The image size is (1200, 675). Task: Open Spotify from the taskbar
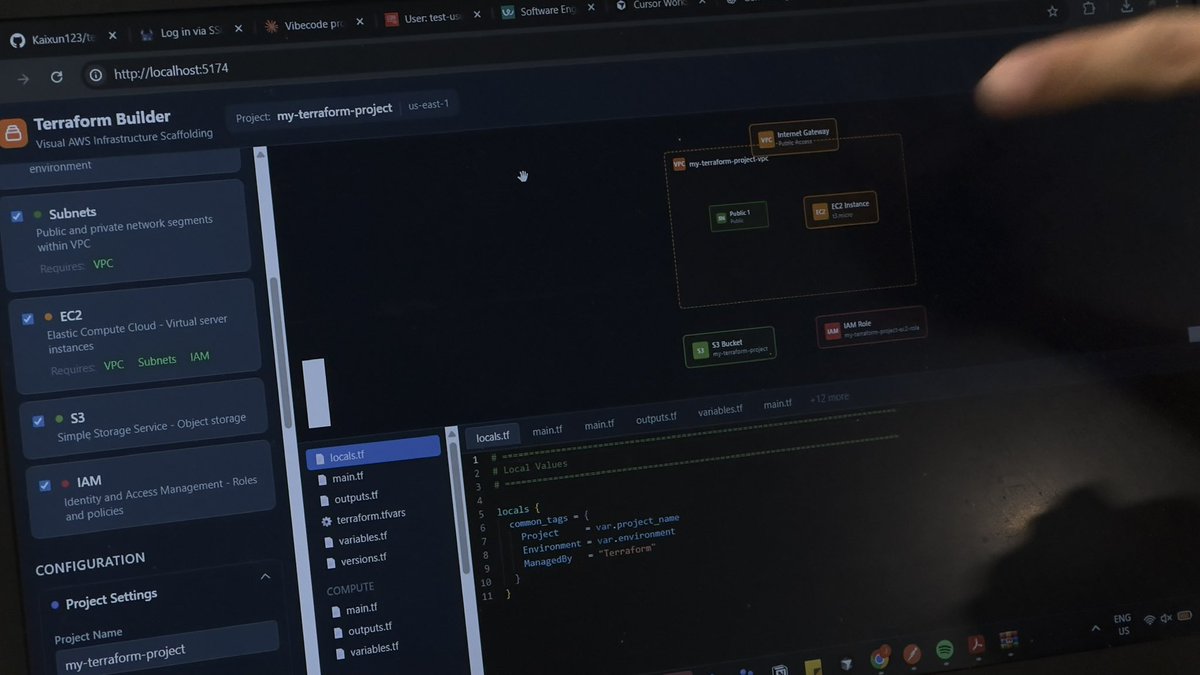(944, 650)
